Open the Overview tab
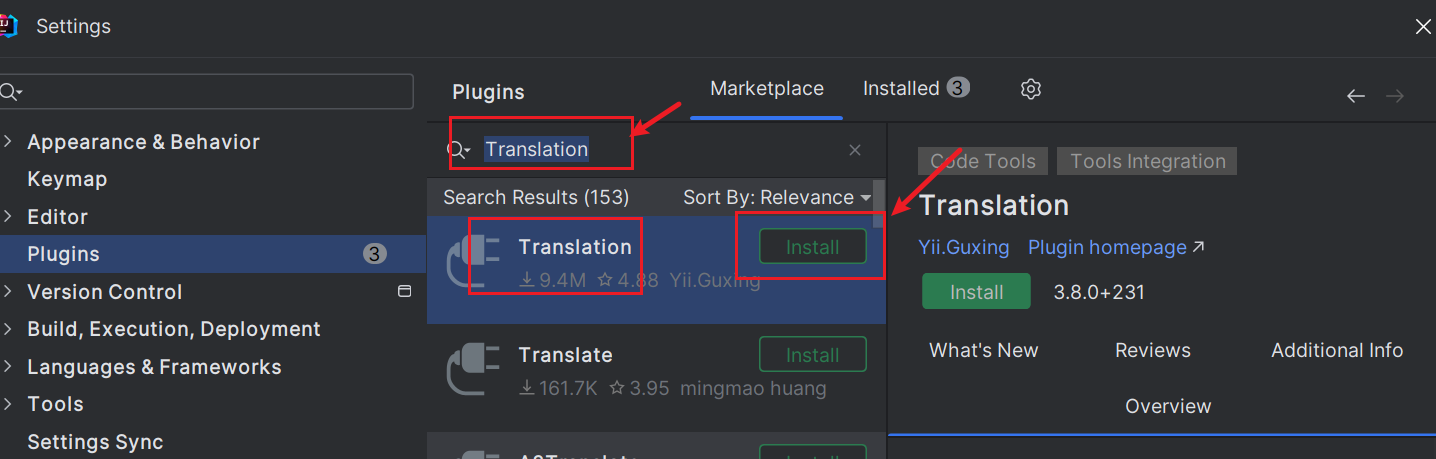This screenshot has height=459, width=1436. (x=1168, y=407)
